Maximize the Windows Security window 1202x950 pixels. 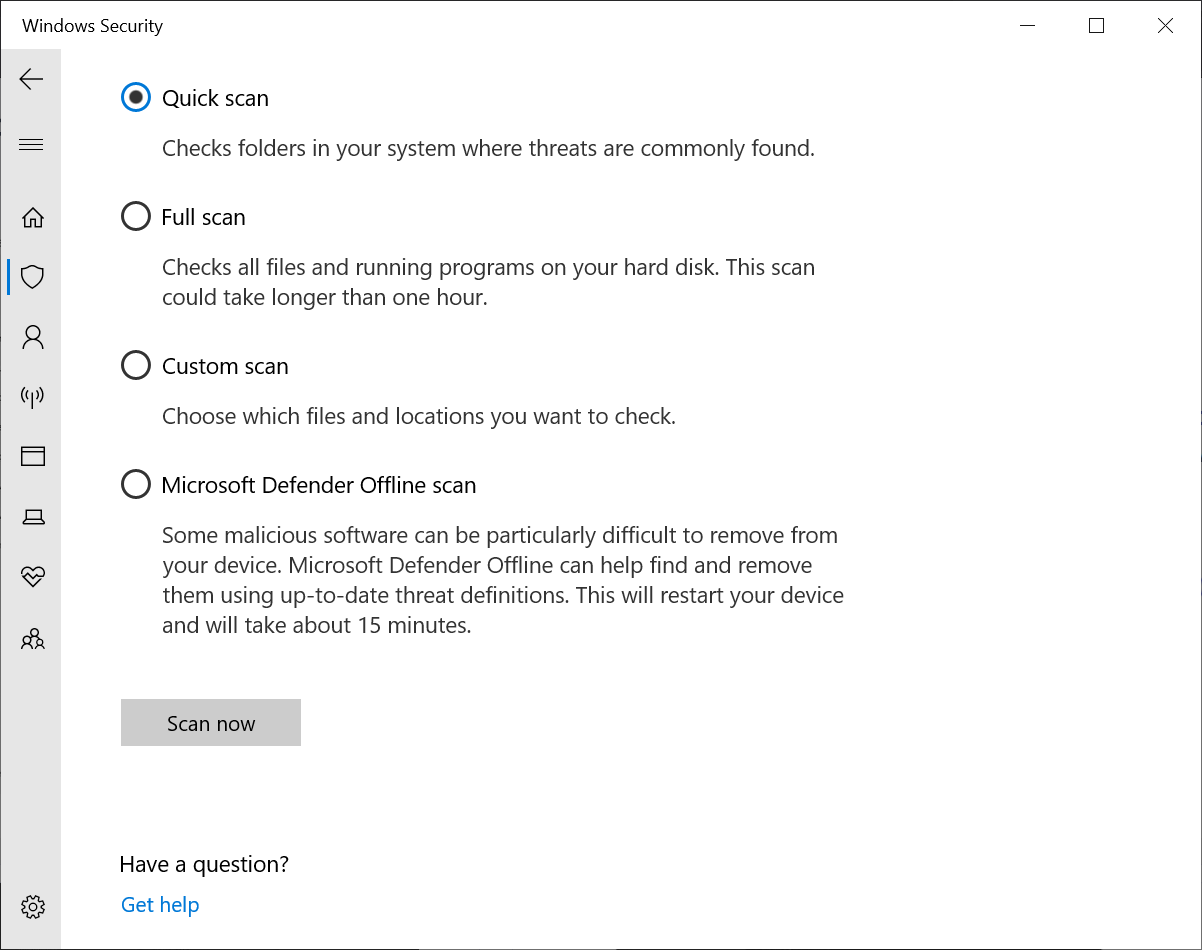point(1096,26)
